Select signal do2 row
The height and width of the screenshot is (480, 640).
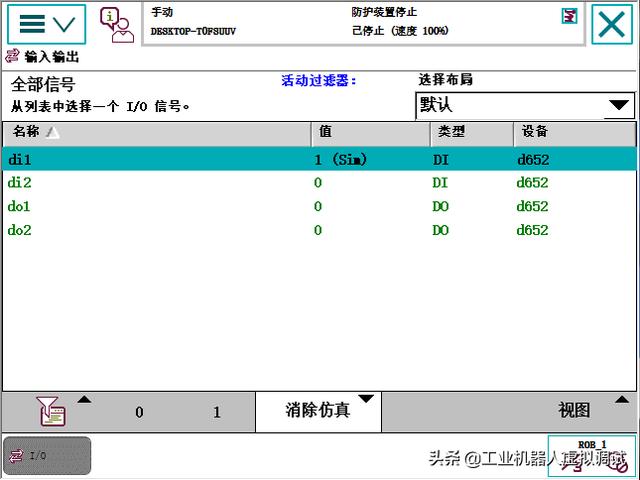pyautogui.click(x=320, y=230)
